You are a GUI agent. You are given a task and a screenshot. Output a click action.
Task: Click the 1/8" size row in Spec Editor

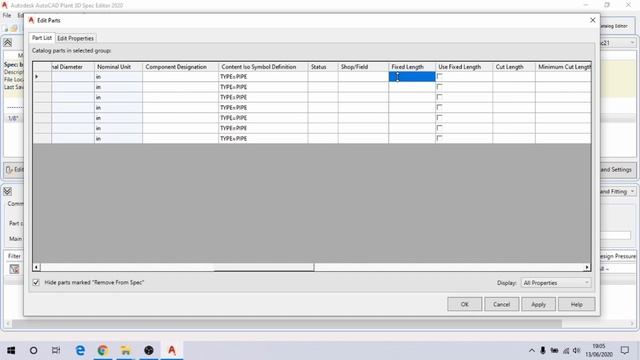(x=13, y=118)
